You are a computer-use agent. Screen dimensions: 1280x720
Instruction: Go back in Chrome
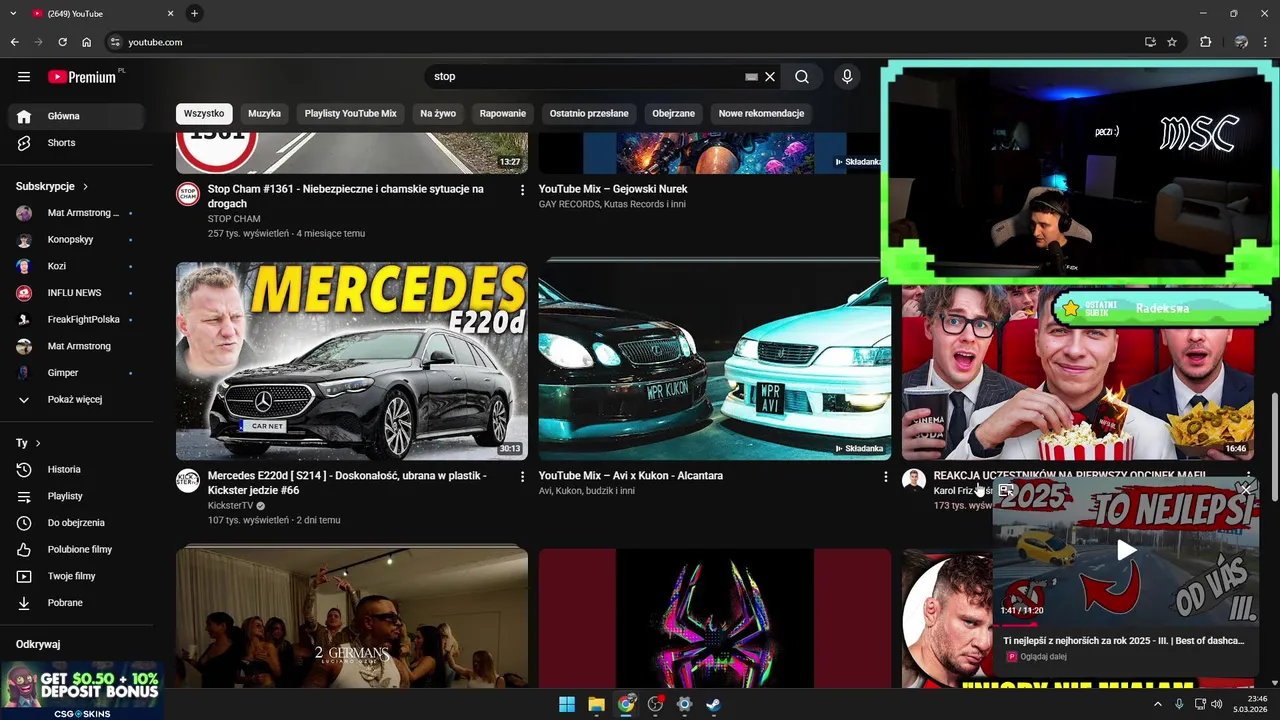tap(14, 42)
